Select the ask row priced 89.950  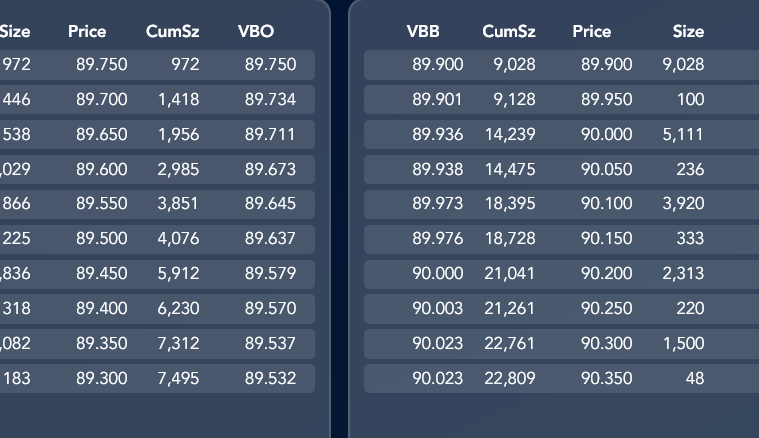pos(562,99)
